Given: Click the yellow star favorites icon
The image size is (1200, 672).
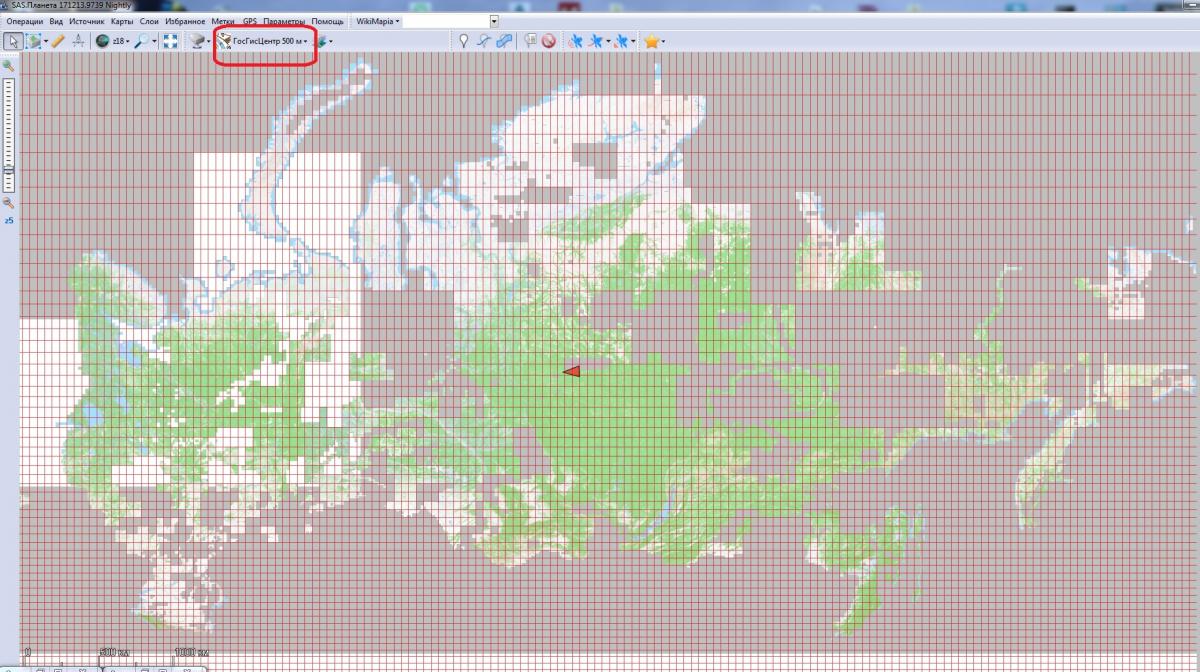Looking at the screenshot, I should click(x=651, y=41).
